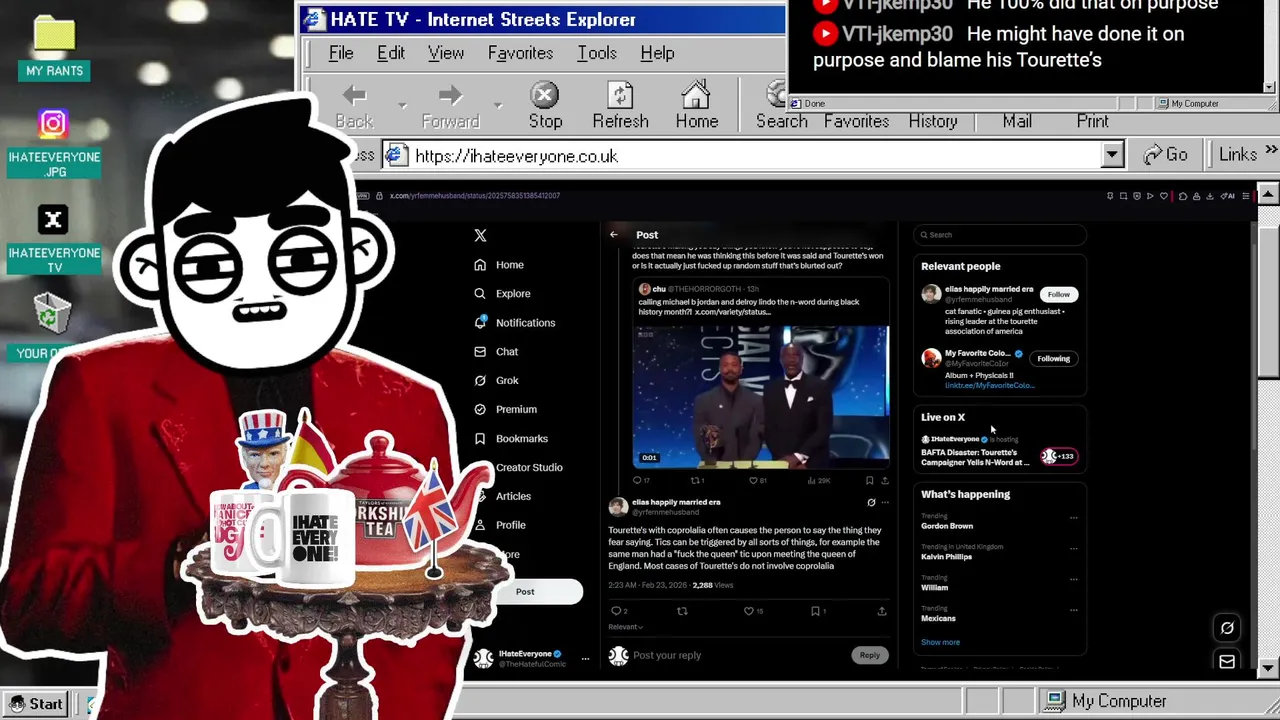Bookmark elias's post with the bookmark icon

(x=815, y=611)
